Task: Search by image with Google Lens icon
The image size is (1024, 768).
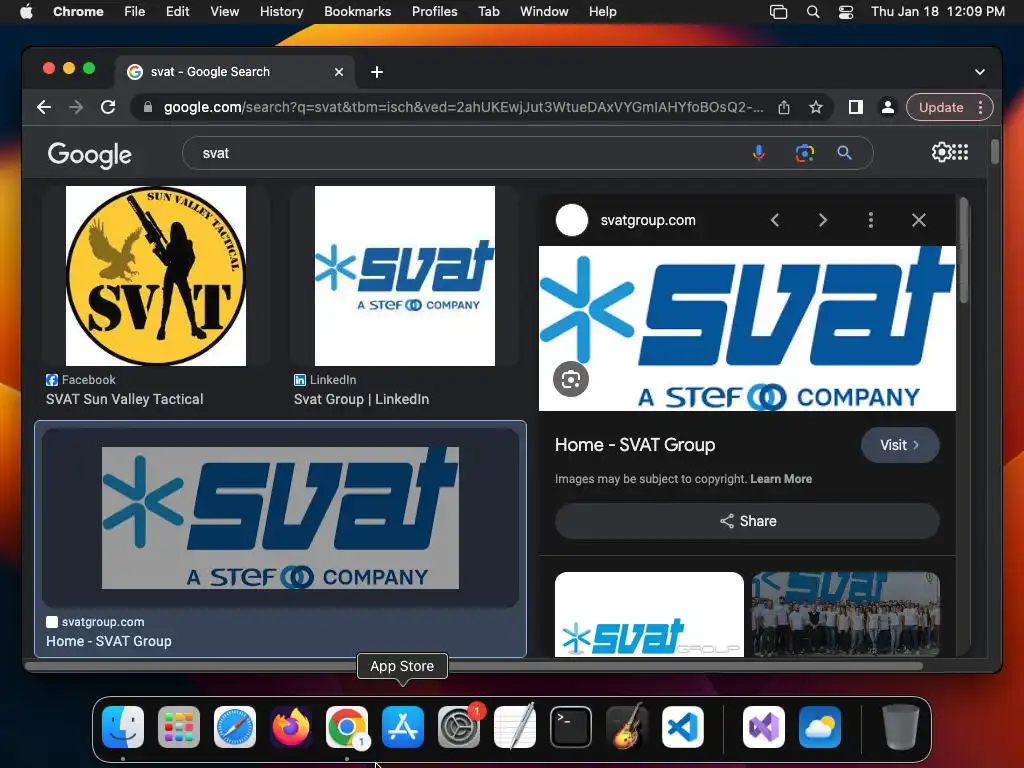Action: (x=805, y=153)
